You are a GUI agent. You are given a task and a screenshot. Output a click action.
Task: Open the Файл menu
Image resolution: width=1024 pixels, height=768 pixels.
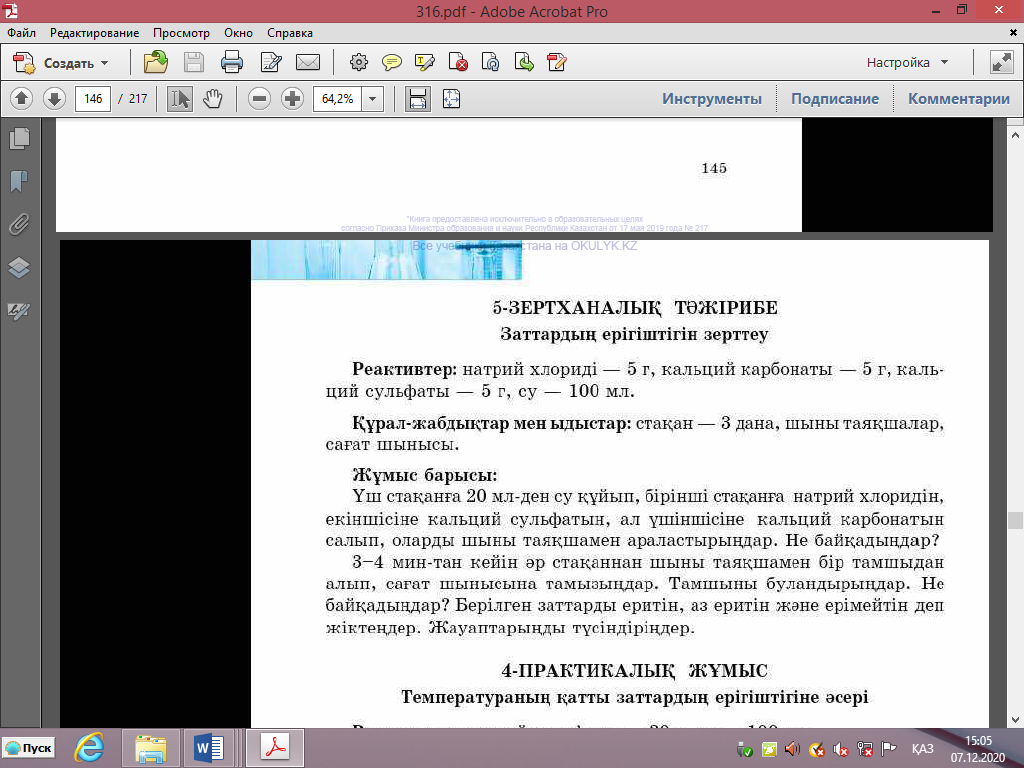pyautogui.click(x=22, y=33)
